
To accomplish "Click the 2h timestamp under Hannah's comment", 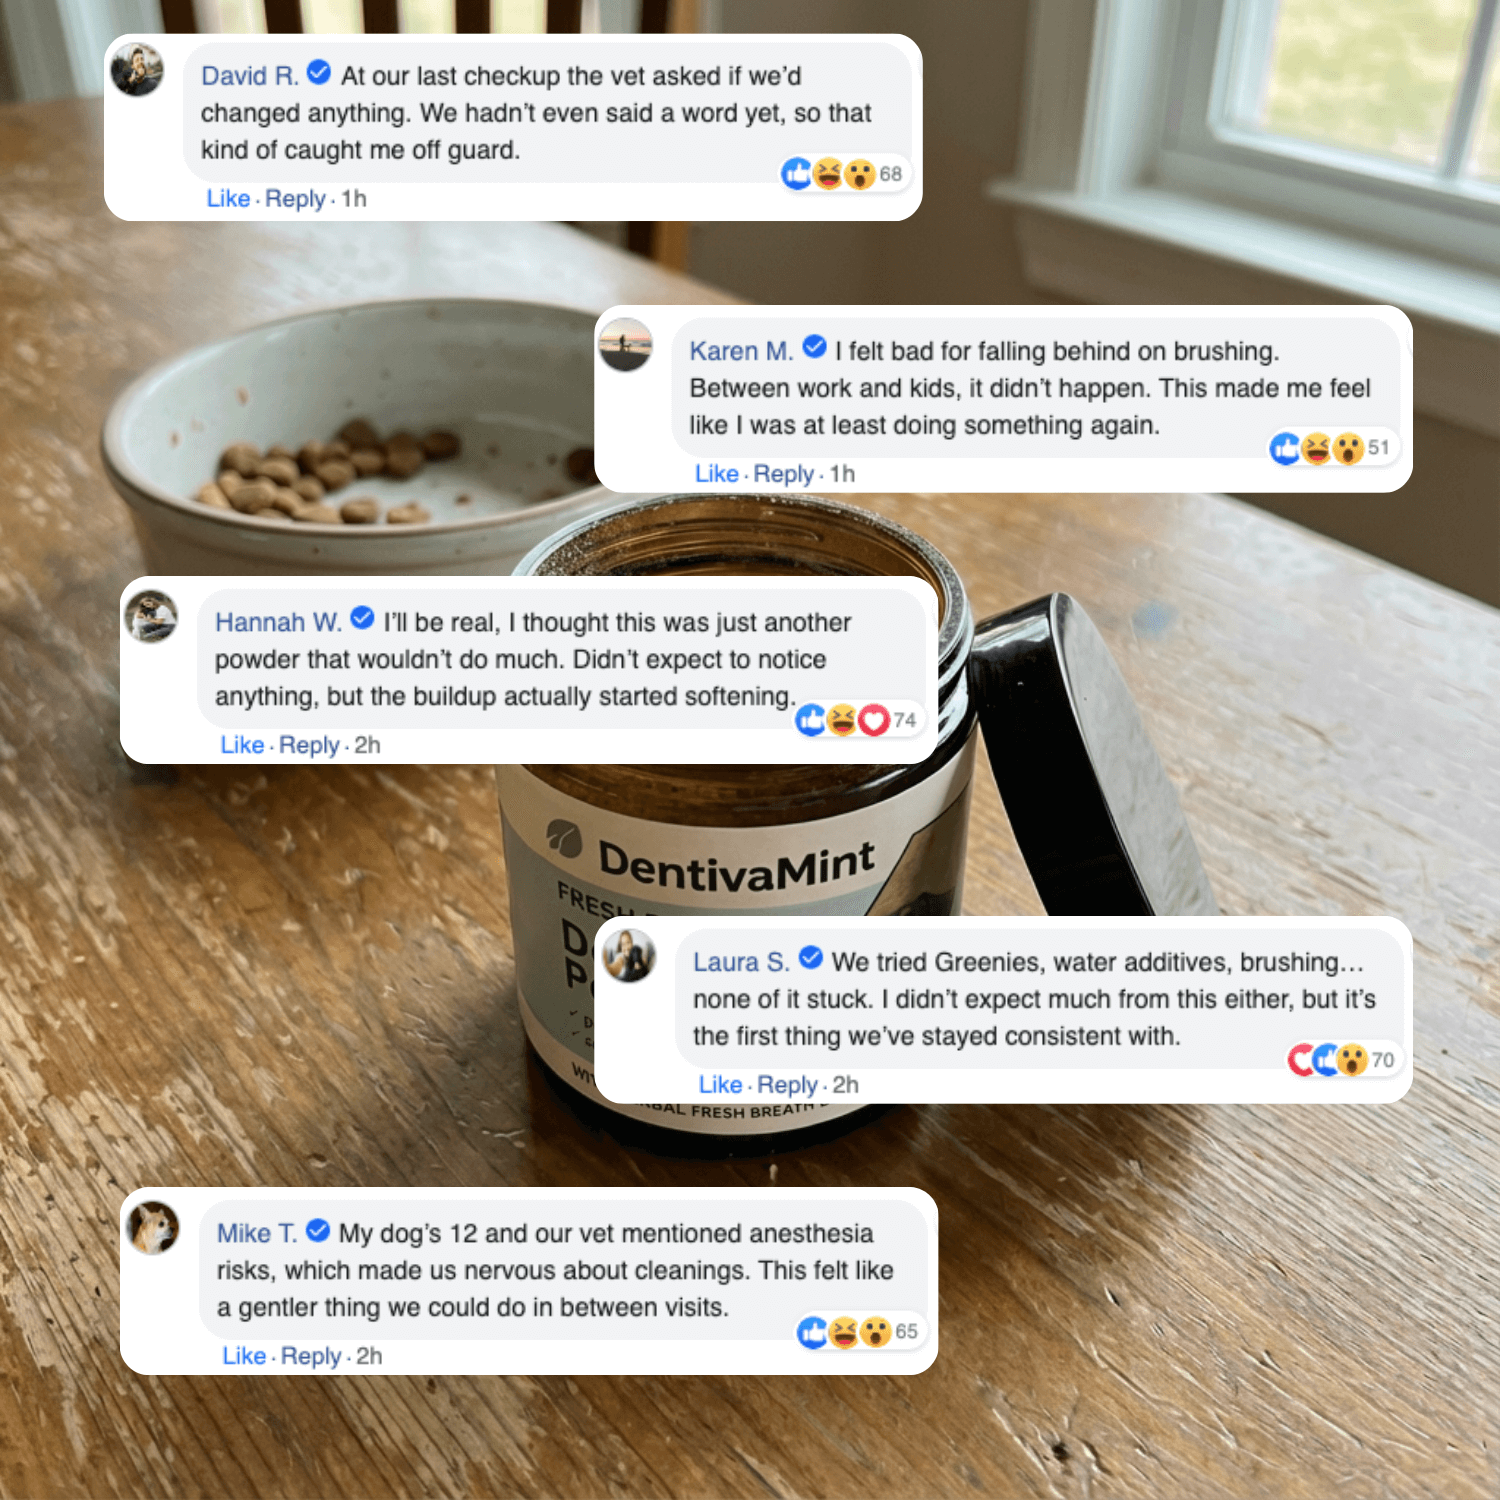I will [367, 745].
